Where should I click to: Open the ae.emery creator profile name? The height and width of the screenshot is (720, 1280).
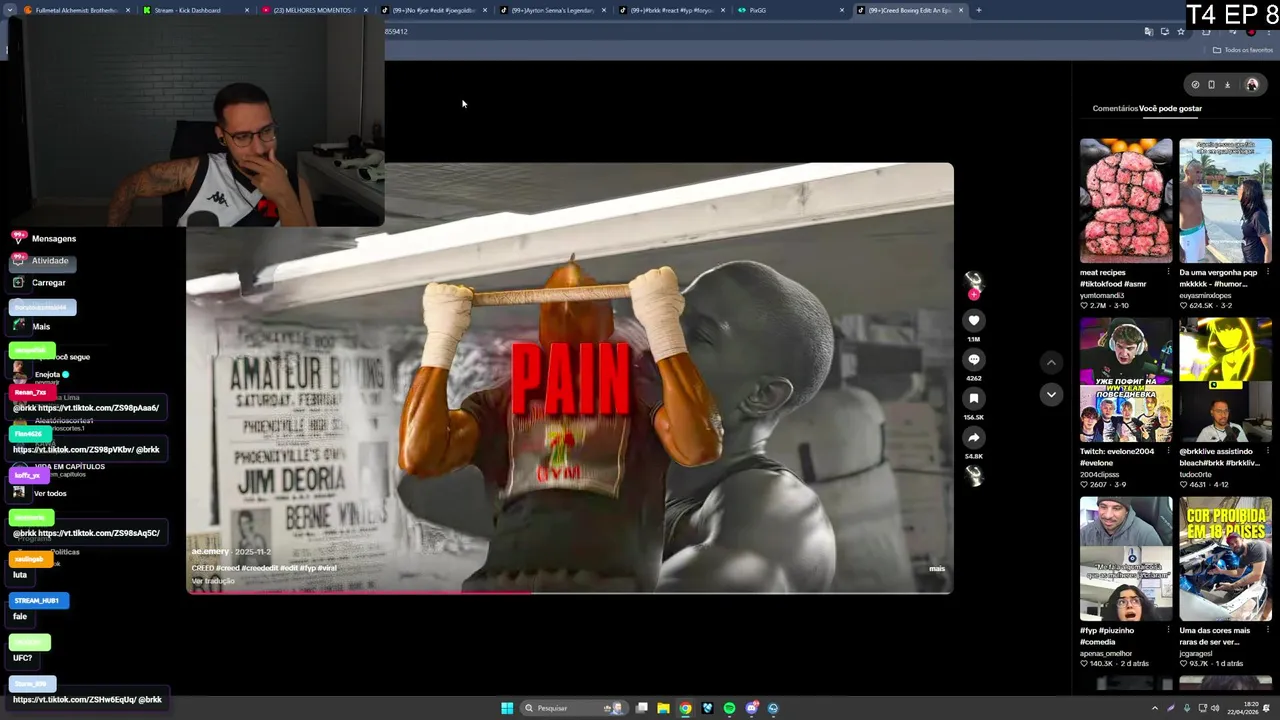[210, 551]
